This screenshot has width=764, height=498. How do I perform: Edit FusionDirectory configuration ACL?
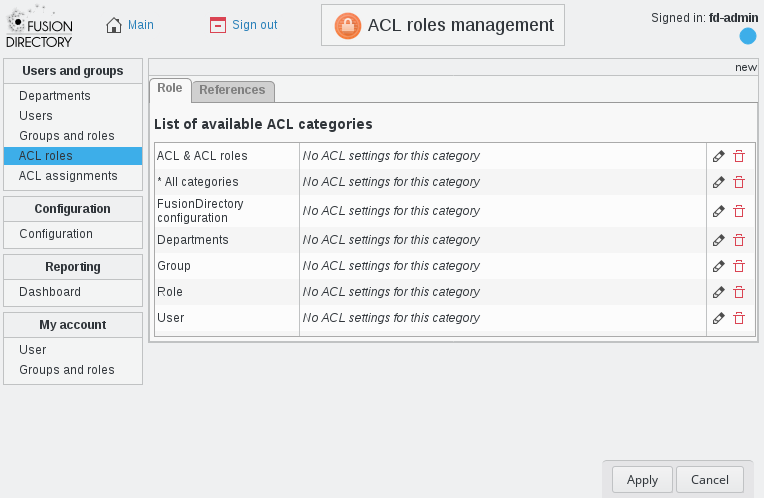pyautogui.click(x=718, y=211)
